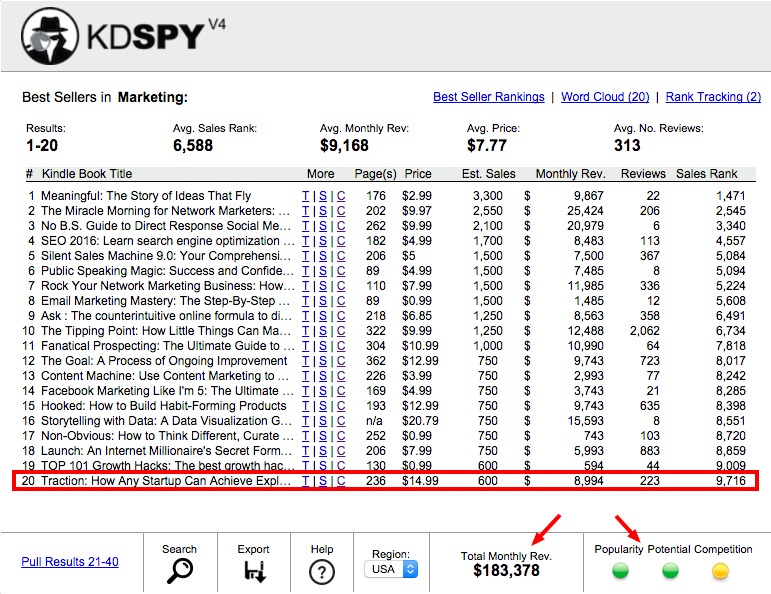Sort by Page(s) column header

pyautogui.click(x=375, y=174)
